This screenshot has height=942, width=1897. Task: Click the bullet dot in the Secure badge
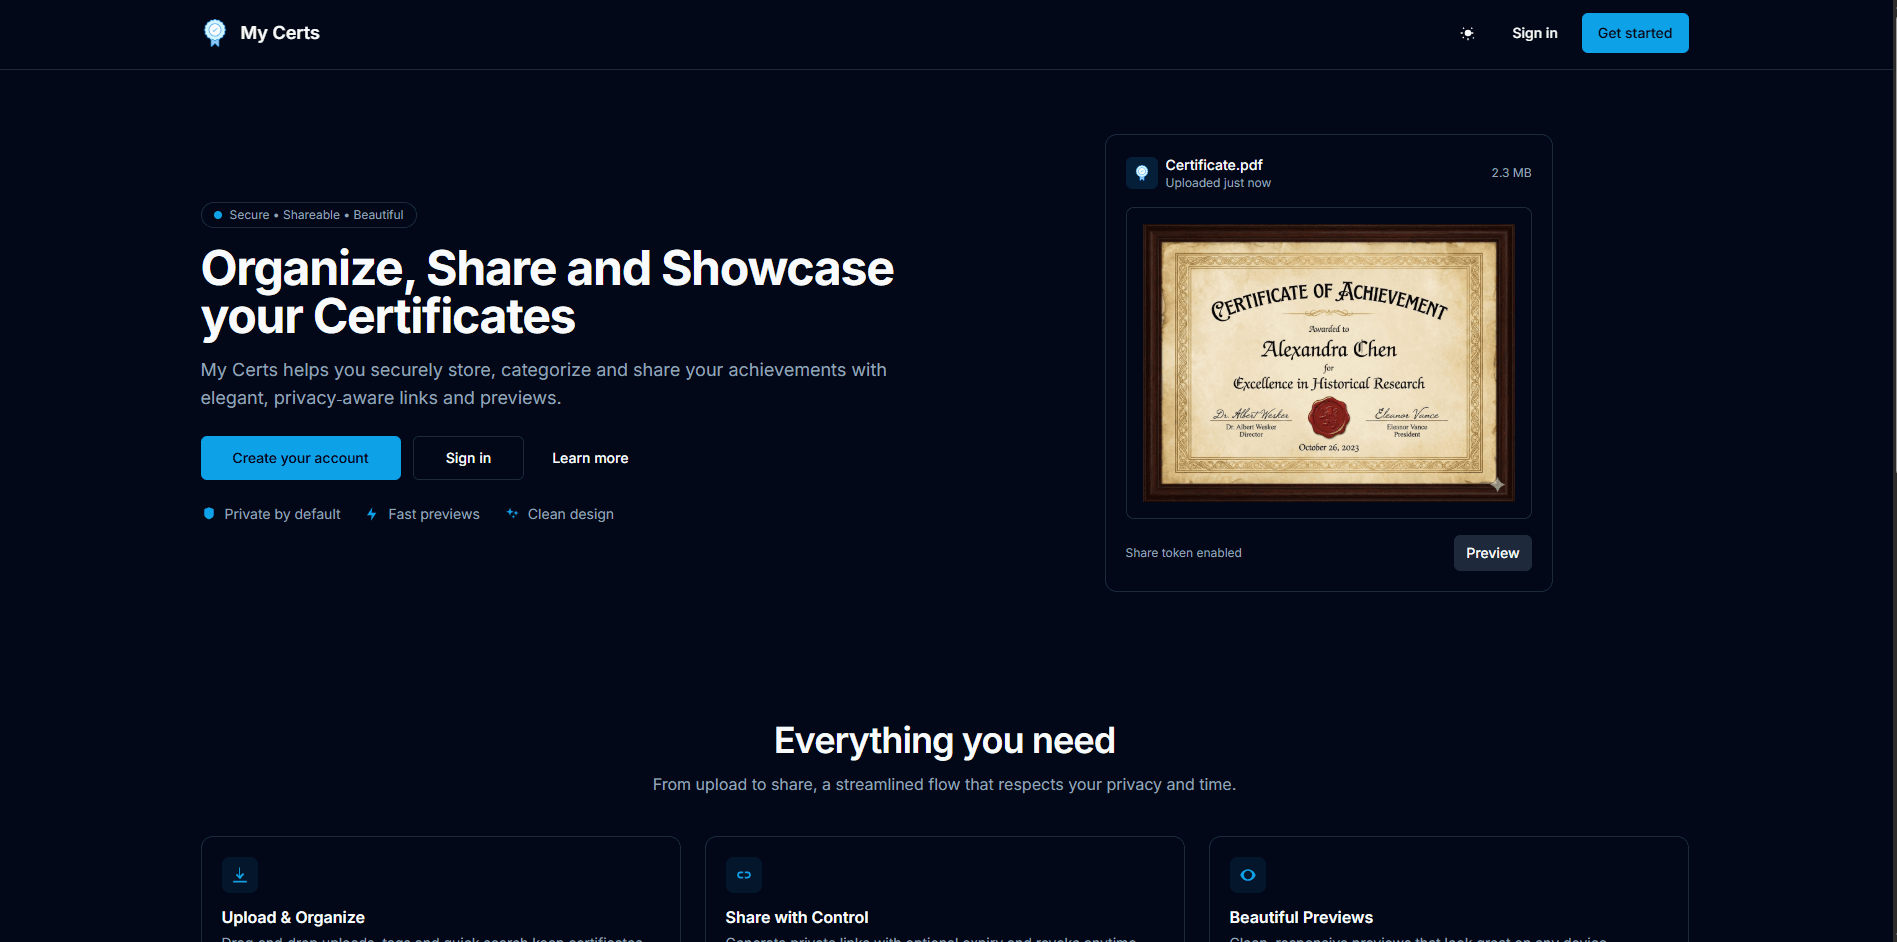217,214
